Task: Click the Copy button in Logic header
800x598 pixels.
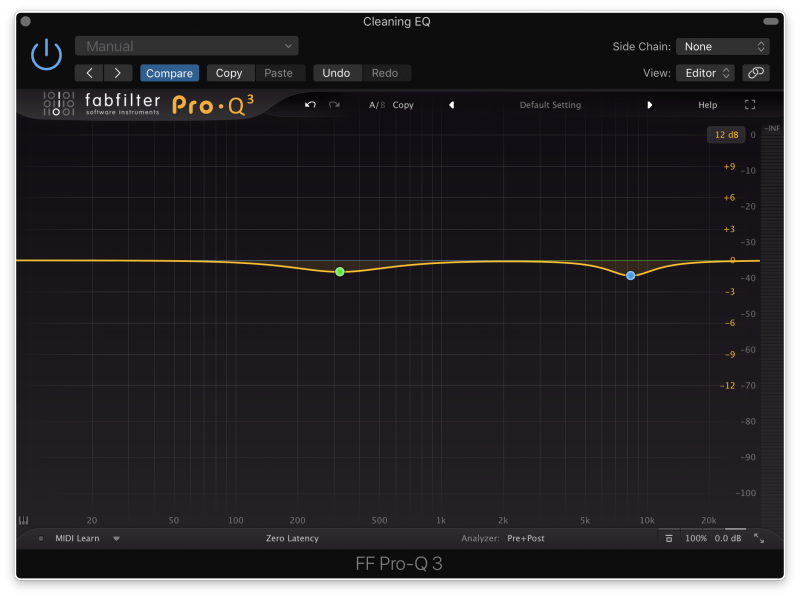Action: (229, 73)
